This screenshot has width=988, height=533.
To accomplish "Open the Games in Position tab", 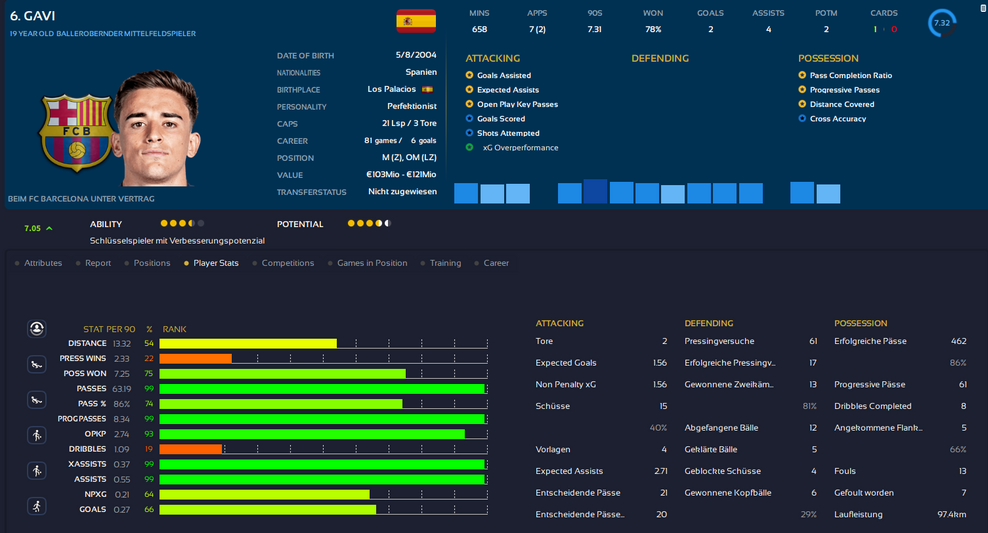I will coord(371,263).
